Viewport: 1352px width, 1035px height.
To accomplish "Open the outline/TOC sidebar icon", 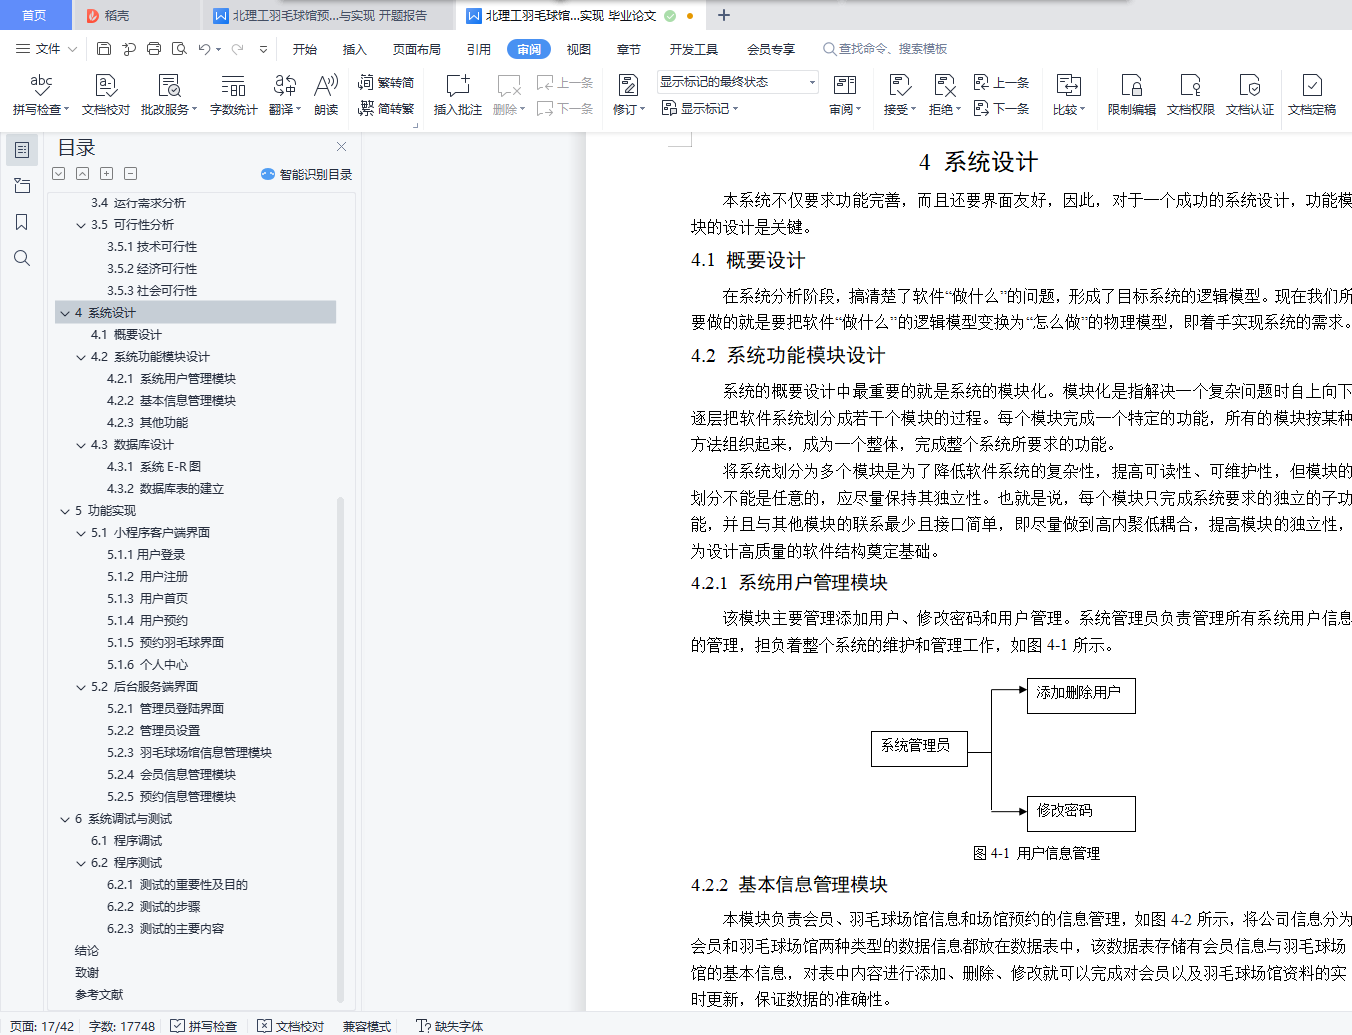I will click(x=22, y=150).
